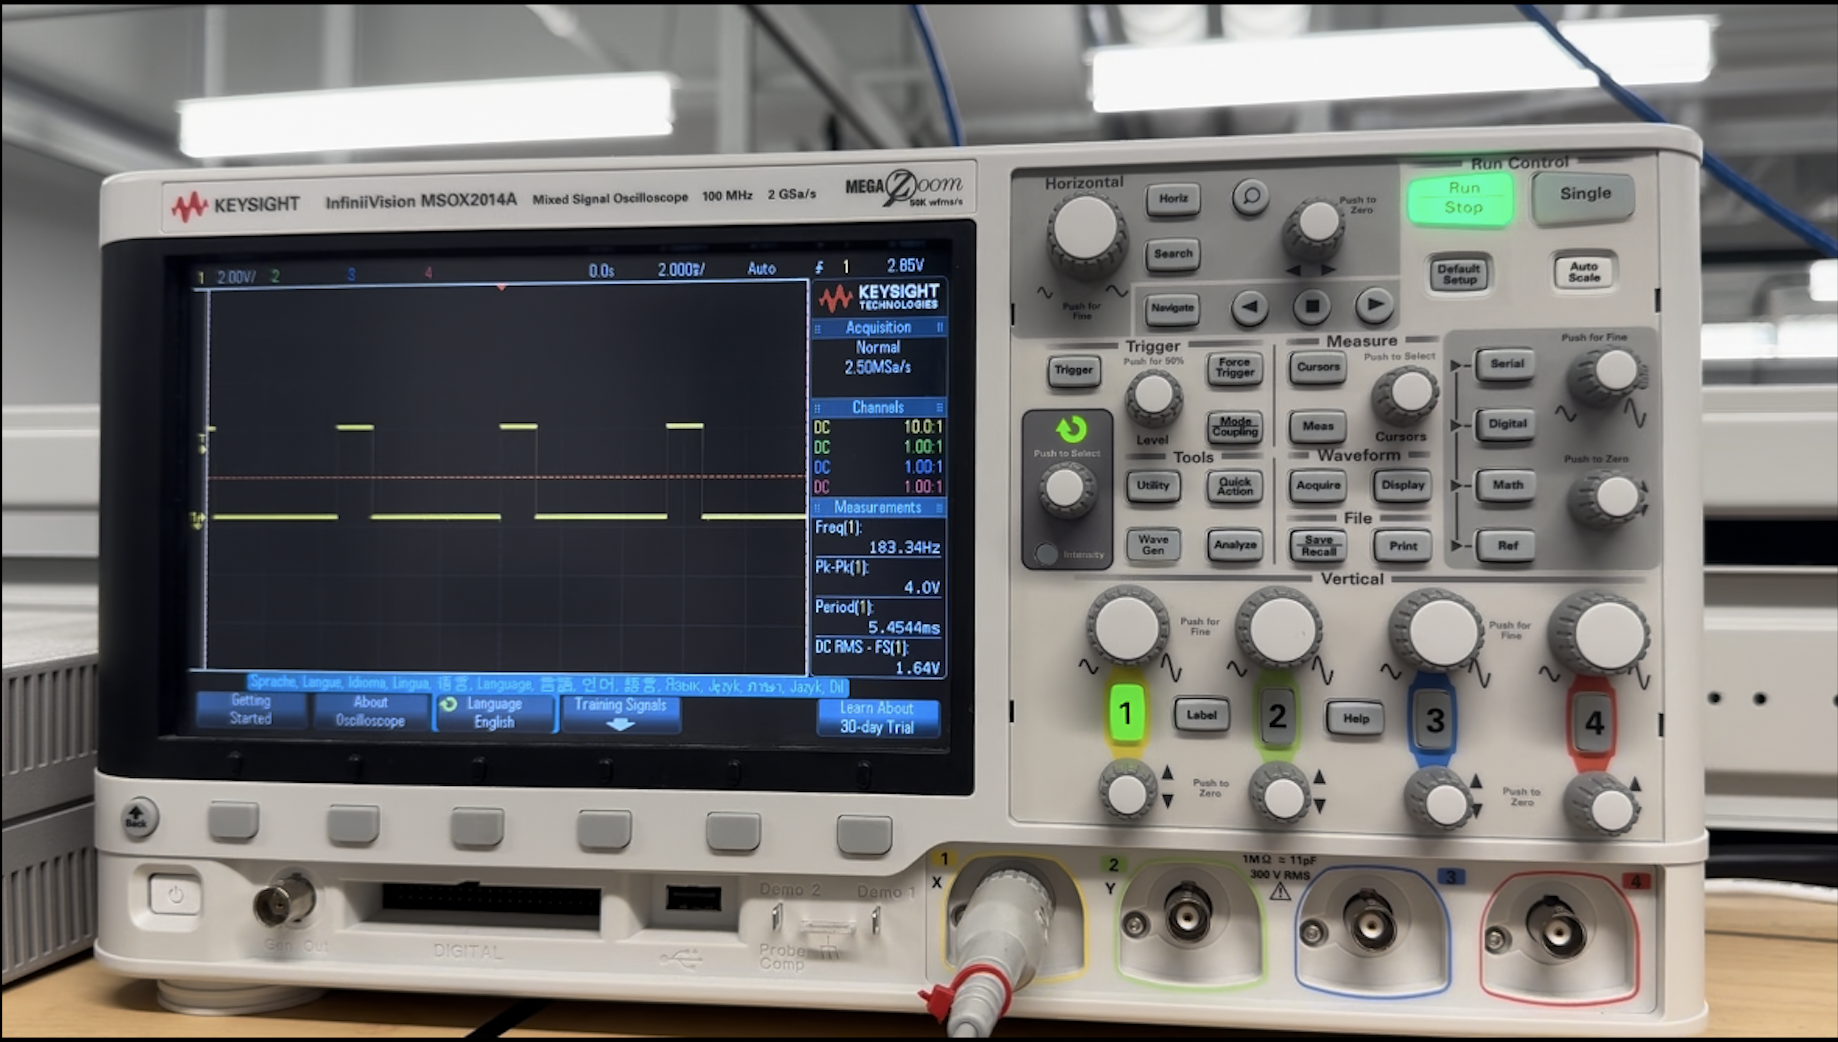The image size is (1838, 1042).
Task: Click the Save Recall button
Action: [1318, 546]
